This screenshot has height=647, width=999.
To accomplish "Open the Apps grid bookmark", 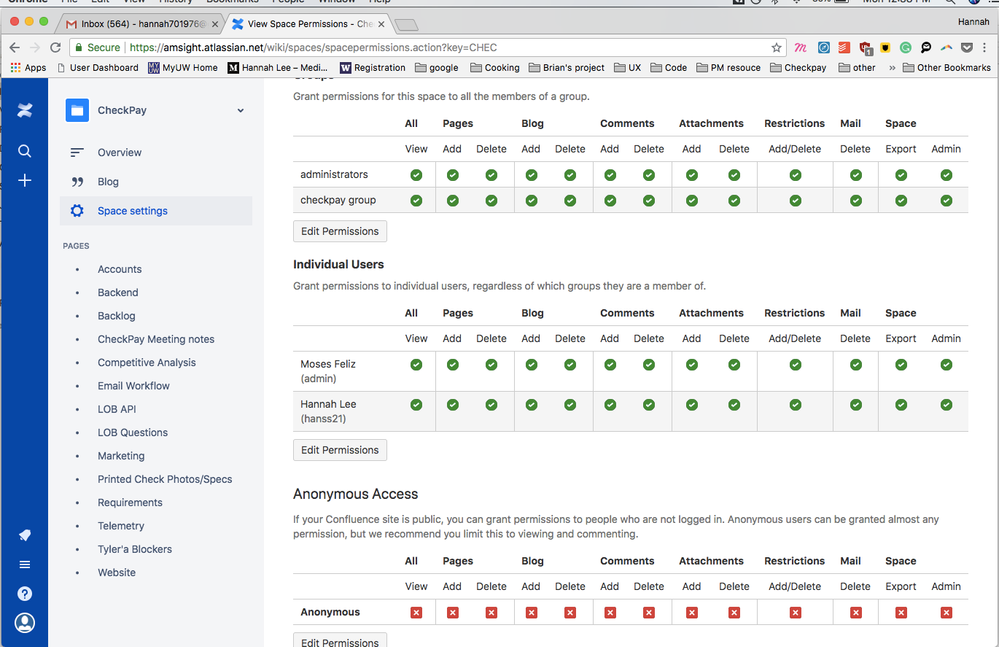I will pyautogui.click(x=28, y=68).
